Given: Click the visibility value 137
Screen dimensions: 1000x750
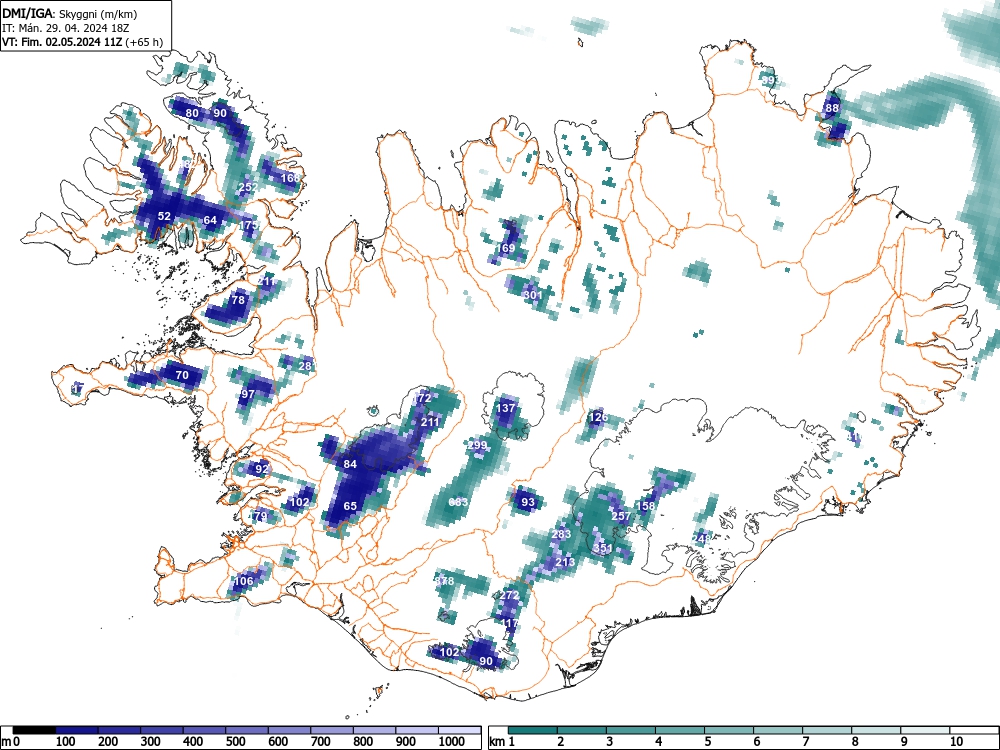Looking at the screenshot, I should coord(506,408).
